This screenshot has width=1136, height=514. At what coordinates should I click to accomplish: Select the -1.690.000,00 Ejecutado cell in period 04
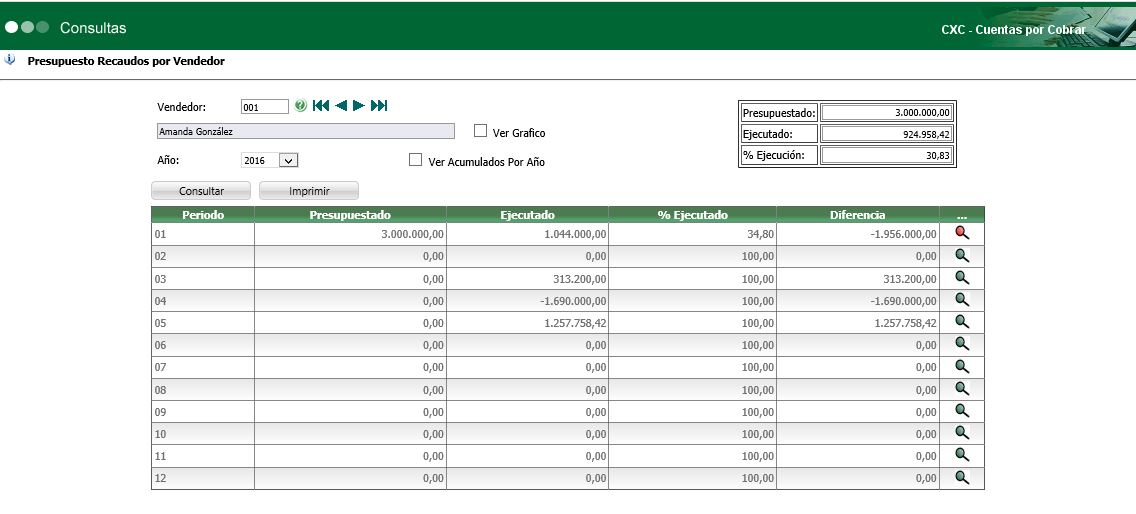pos(527,300)
